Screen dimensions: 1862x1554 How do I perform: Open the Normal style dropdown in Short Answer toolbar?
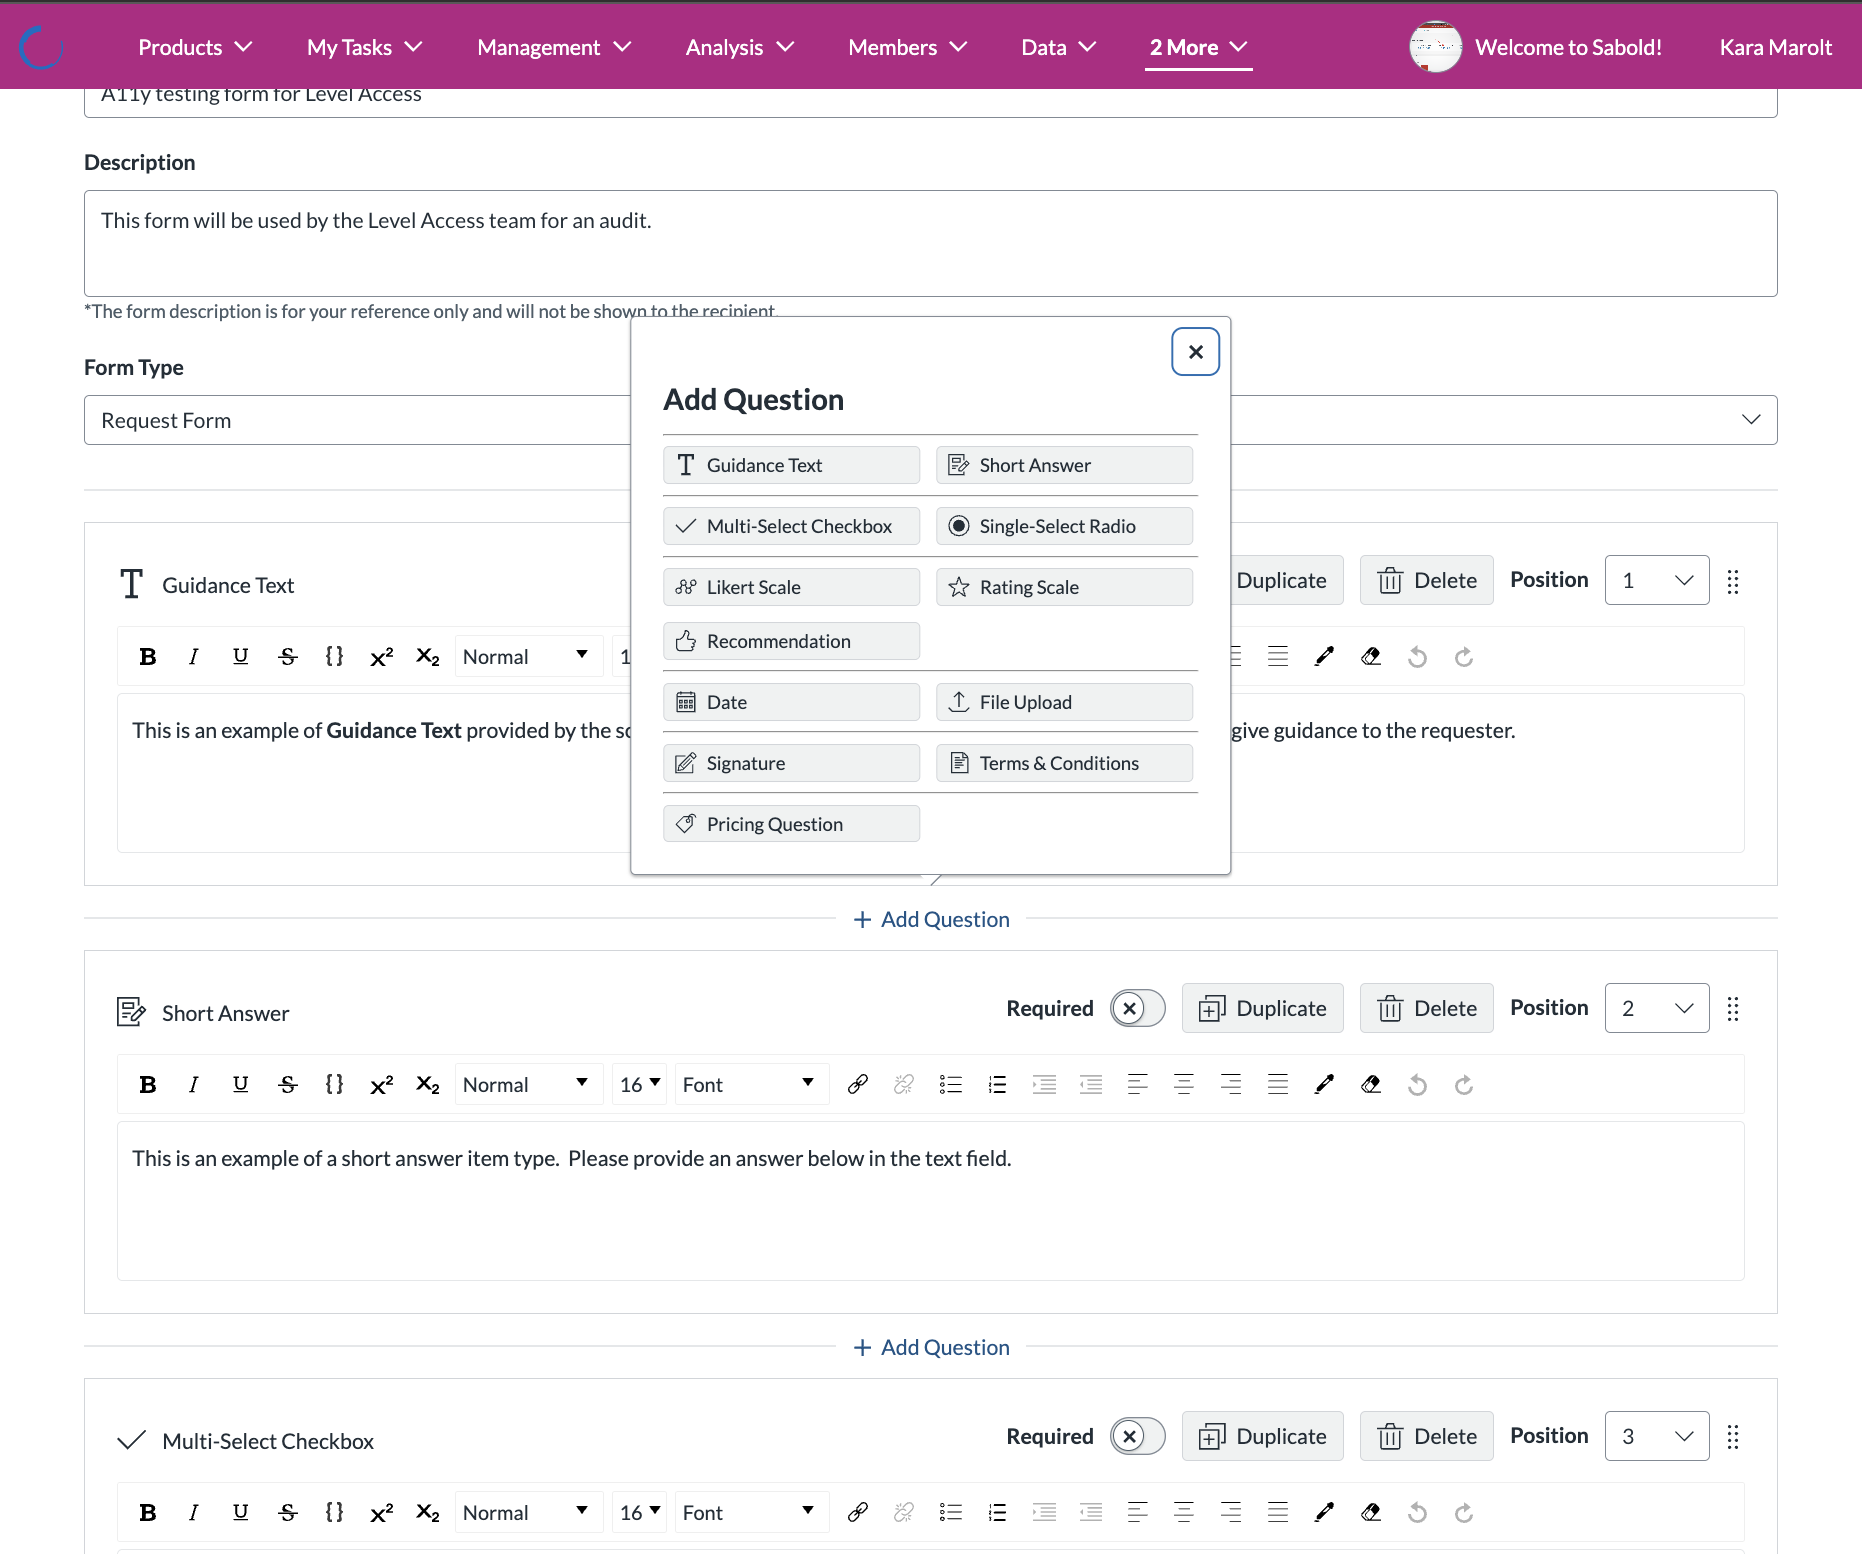(x=528, y=1085)
